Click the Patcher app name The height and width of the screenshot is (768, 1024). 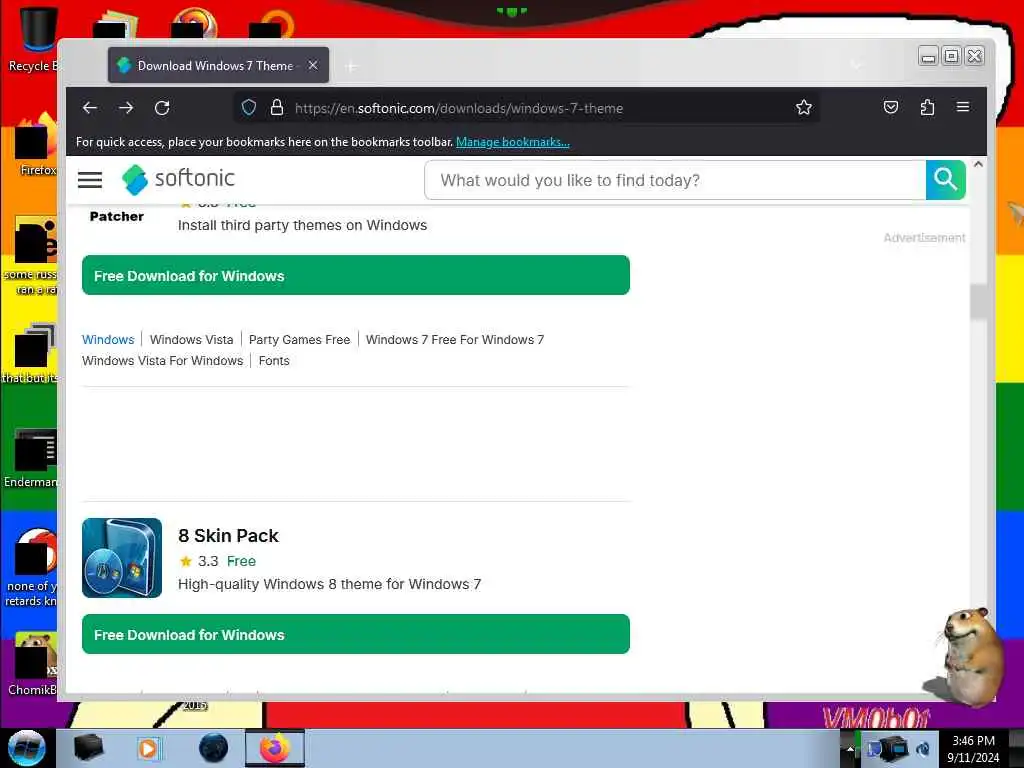(x=116, y=217)
